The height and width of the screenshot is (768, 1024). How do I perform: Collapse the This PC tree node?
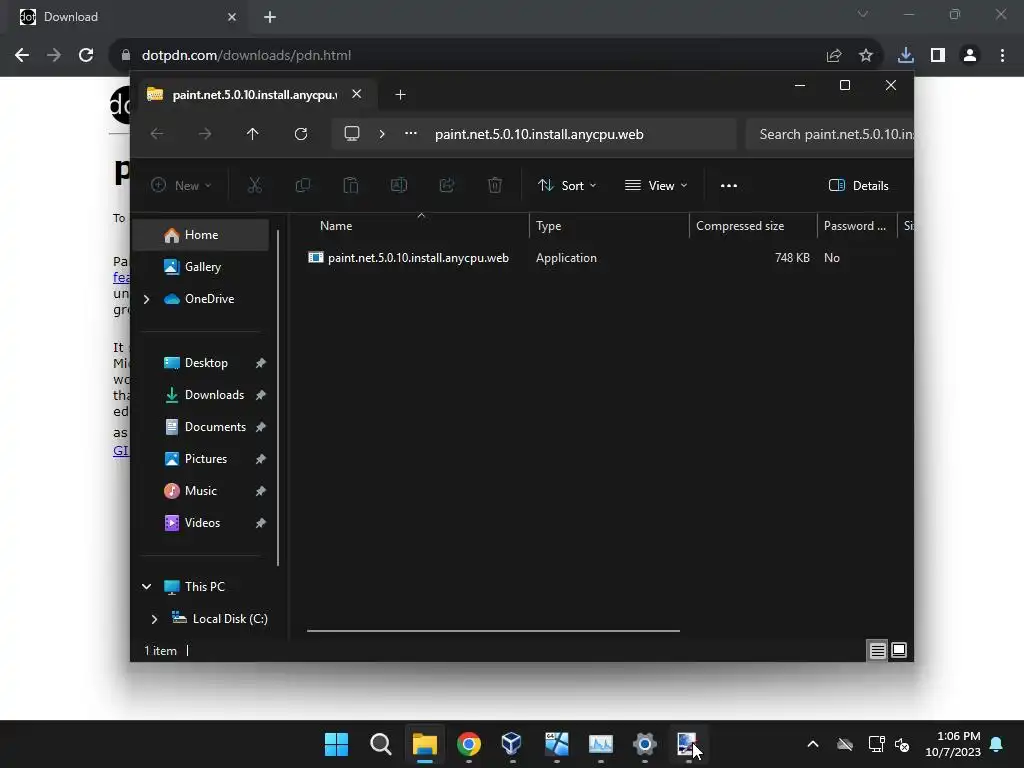coord(146,586)
